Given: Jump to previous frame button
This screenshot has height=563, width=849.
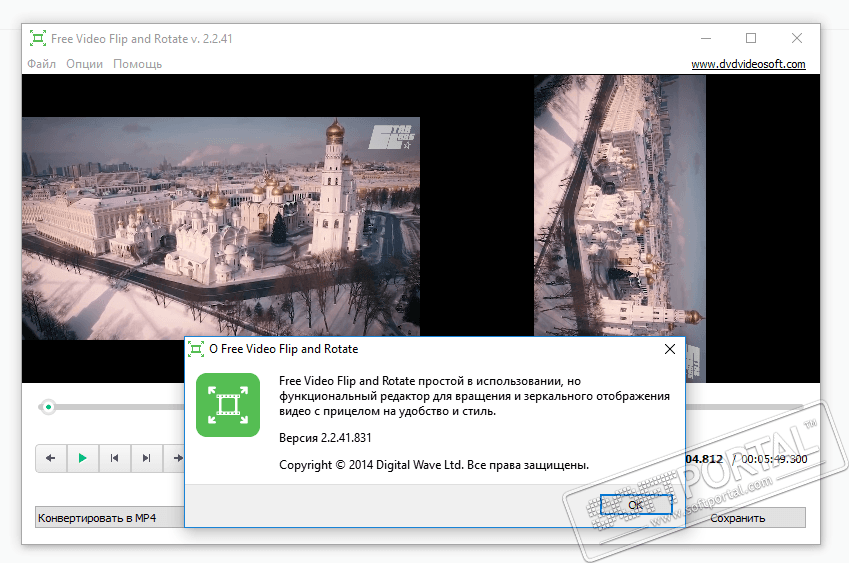Looking at the screenshot, I should 114,458.
